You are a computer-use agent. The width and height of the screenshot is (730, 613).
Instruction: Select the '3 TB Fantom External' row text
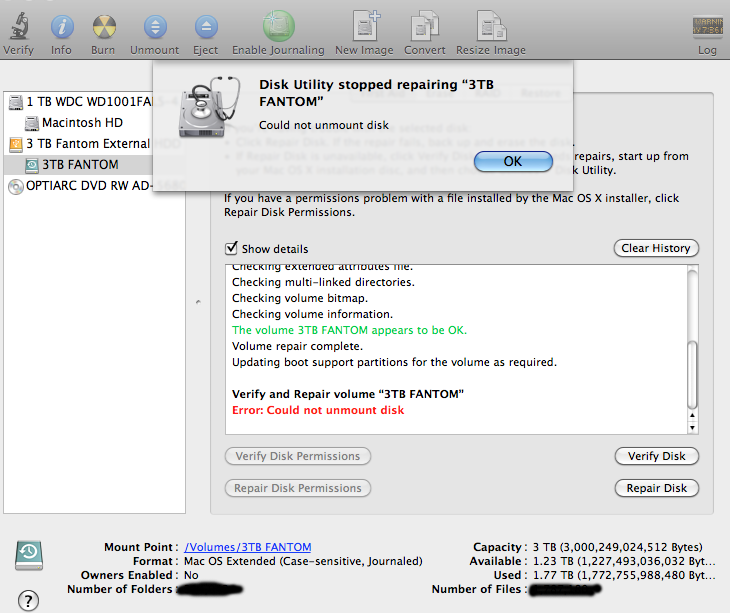88,144
